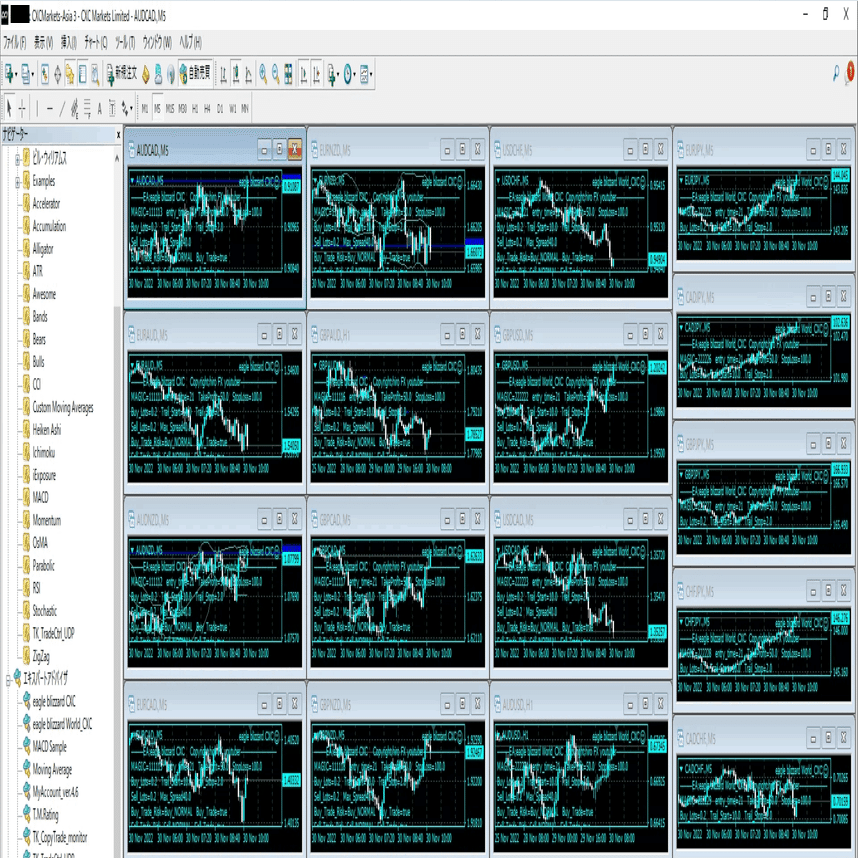858x858 pixels.
Task: Click the search magnifier icon at top right
Action: point(836,73)
